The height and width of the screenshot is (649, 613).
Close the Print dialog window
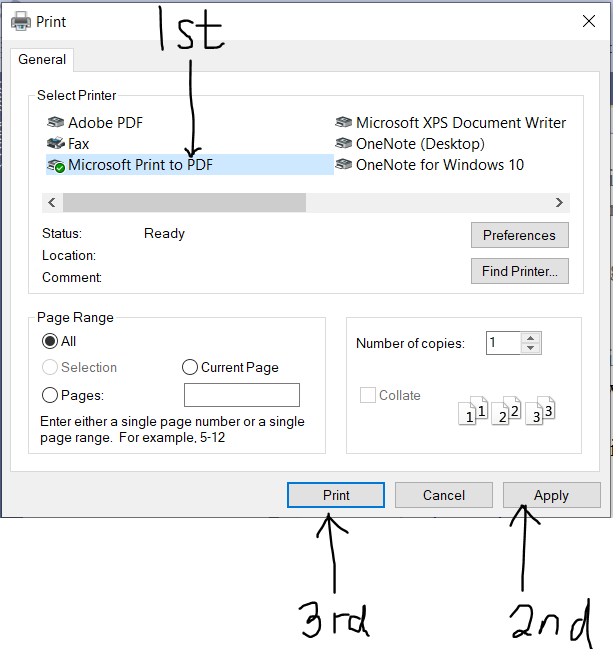[589, 21]
